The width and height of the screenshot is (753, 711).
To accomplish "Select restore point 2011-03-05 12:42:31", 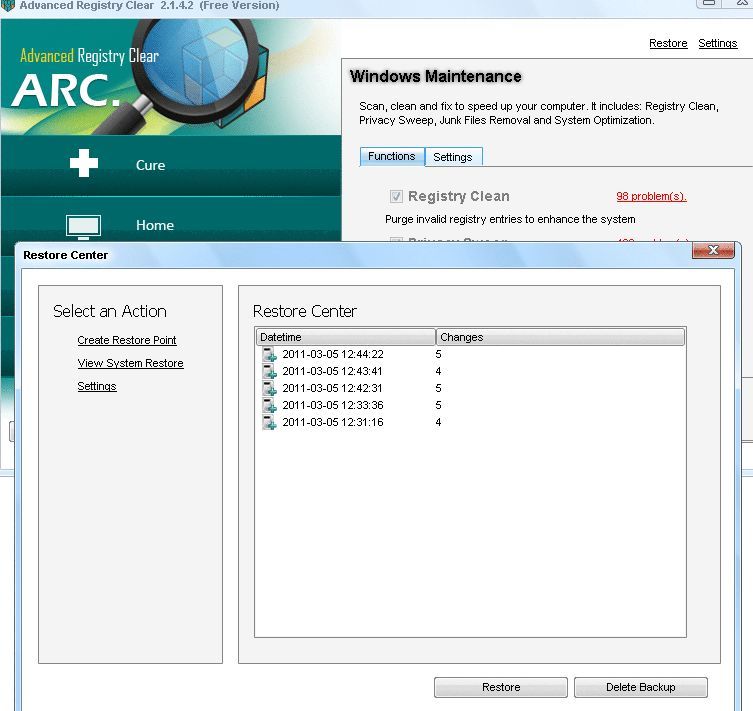I will [x=332, y=388].
